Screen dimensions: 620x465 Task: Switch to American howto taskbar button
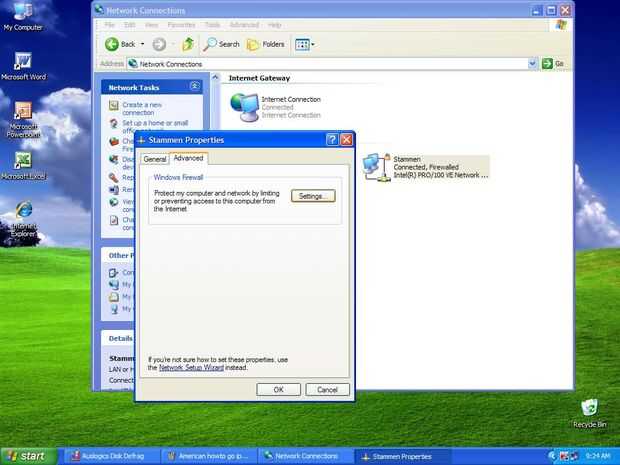tap(208, 456)
